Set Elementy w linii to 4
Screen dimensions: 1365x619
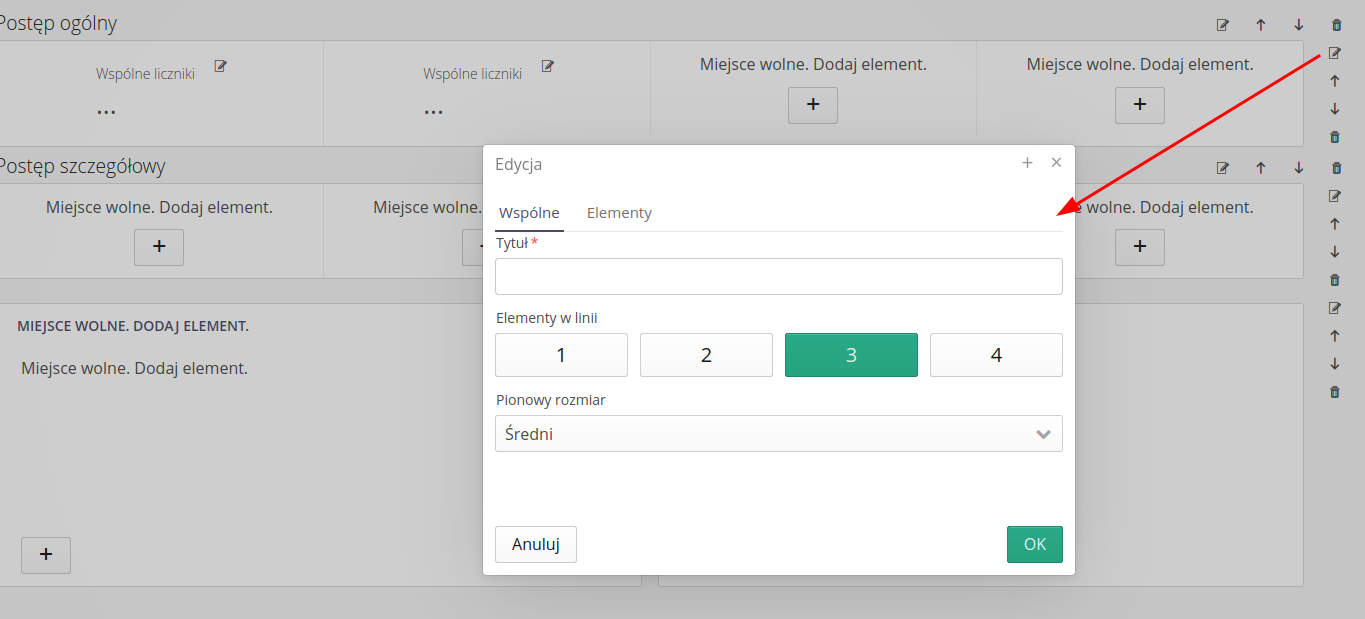(x=996, y=355)
